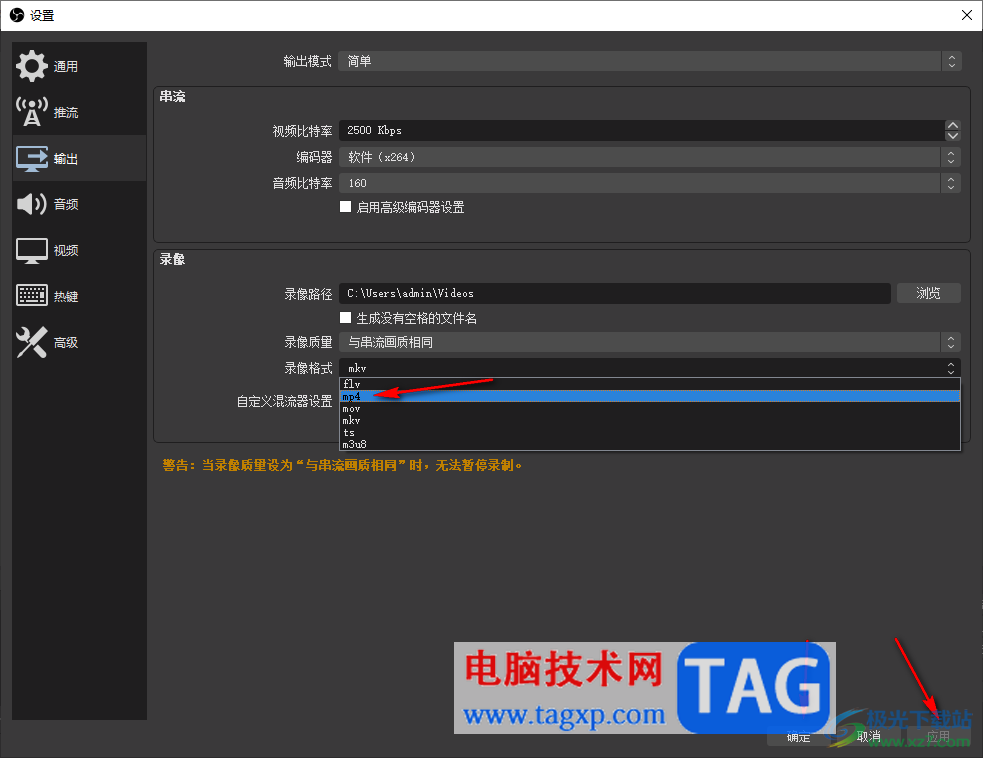This screenshot has width=983, height=758.
Task: Select the 输出 output monitor icon
Action: coord(31,159)
